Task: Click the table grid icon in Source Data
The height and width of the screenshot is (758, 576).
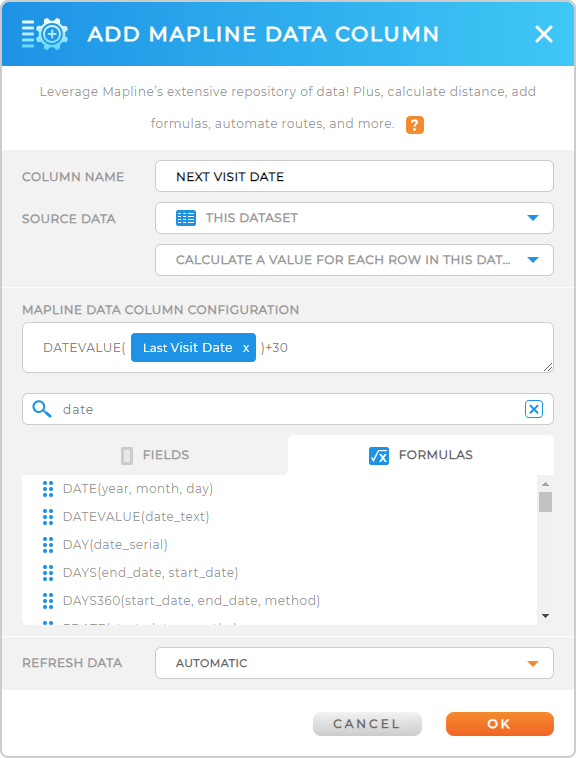Action: (x=186, y=218)
